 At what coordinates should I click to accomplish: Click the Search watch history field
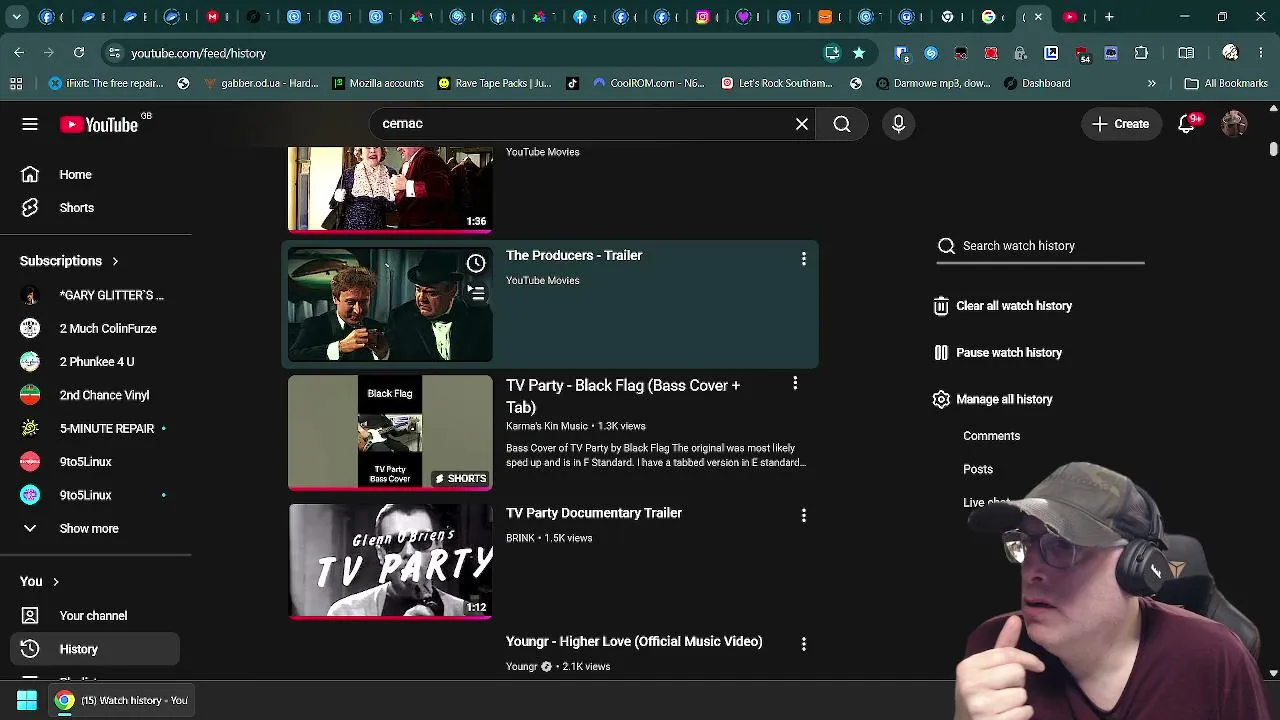point(1040,246)
